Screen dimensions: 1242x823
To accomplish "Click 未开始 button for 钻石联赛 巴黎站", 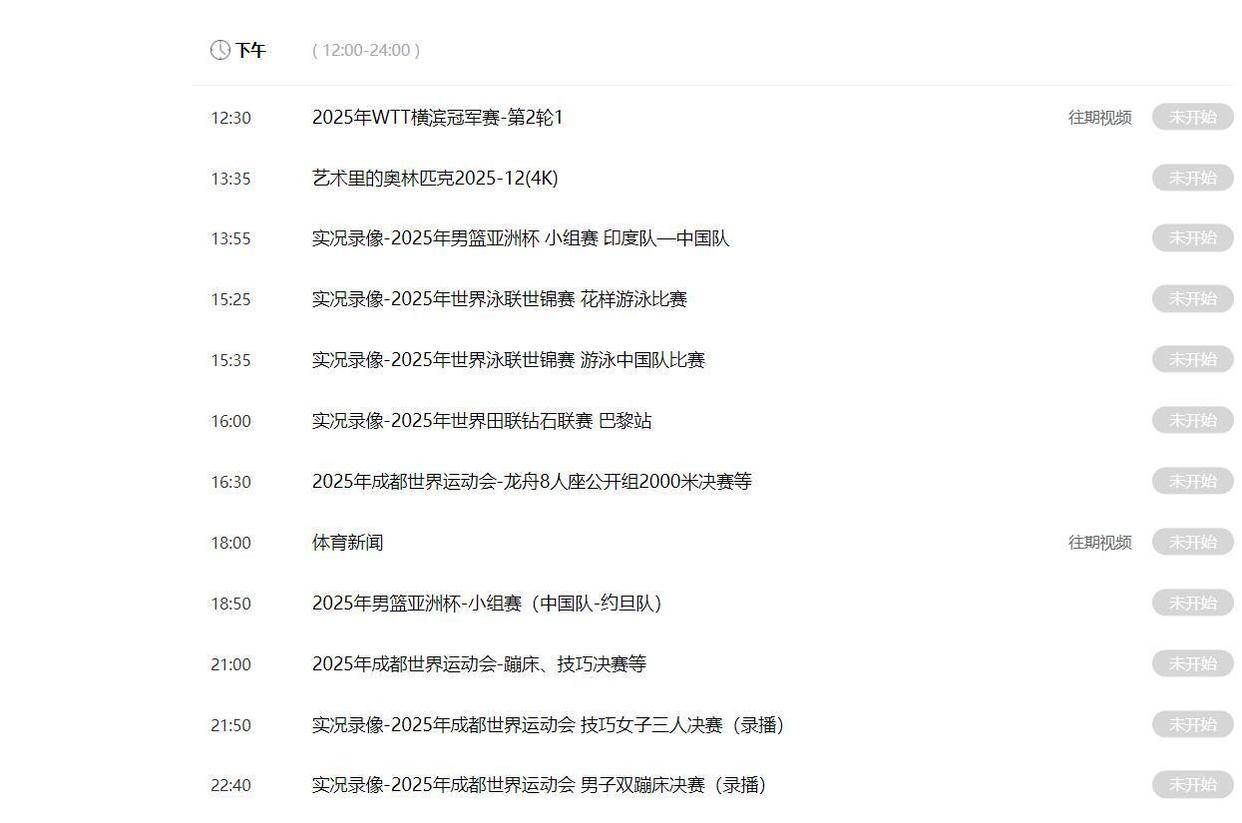I will click(1192, 421).
